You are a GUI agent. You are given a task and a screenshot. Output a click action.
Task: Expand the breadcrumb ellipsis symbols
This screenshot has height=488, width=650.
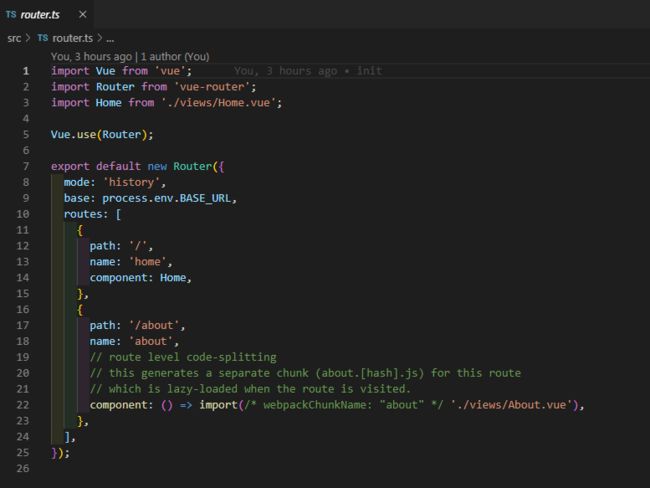coord(110,39)
